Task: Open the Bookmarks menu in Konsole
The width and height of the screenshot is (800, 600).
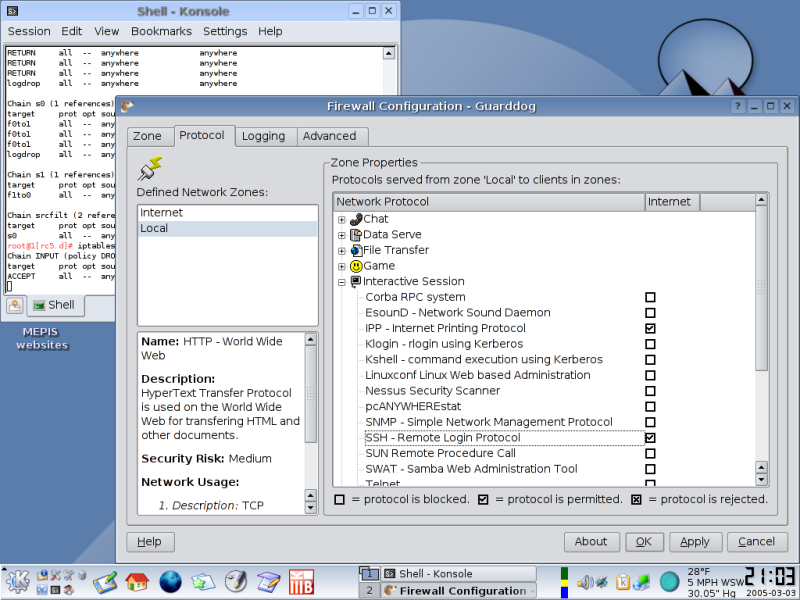Action: (161, 31)
